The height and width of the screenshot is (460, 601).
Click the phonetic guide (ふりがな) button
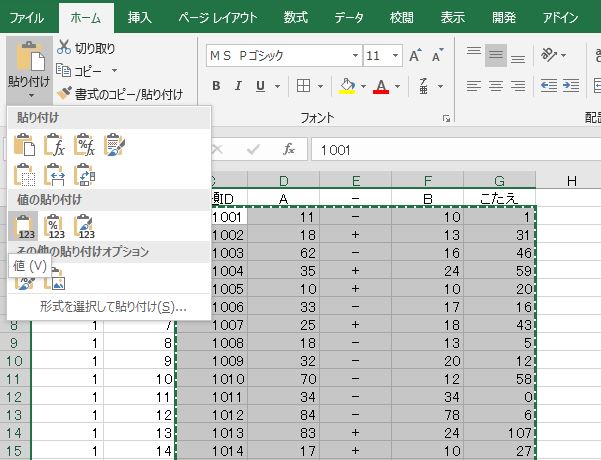[x=424, y=86]
